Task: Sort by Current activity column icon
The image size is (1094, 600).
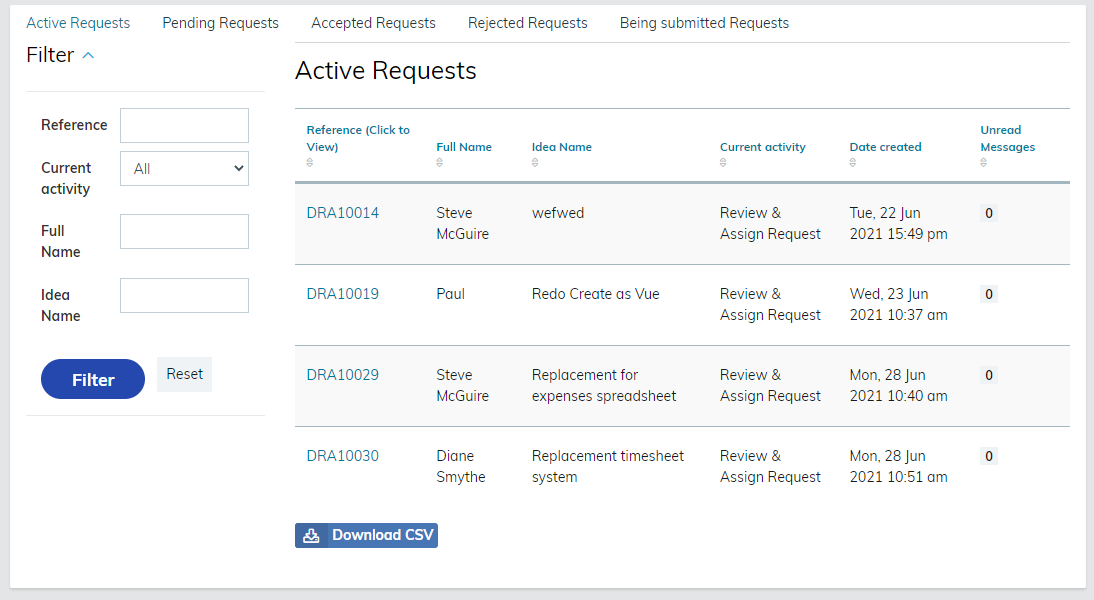Action: tap(723, 163)
